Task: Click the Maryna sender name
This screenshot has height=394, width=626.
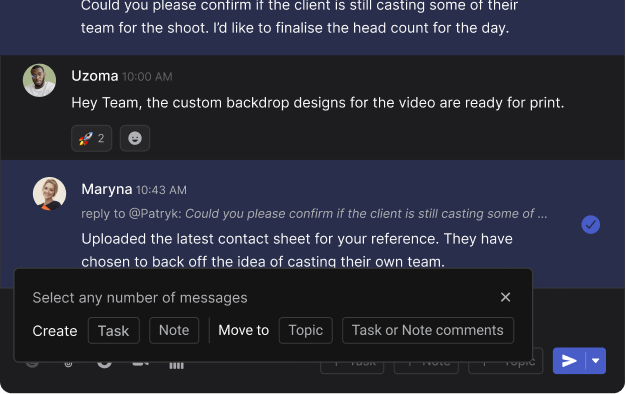Action: (x=107, y=189)
